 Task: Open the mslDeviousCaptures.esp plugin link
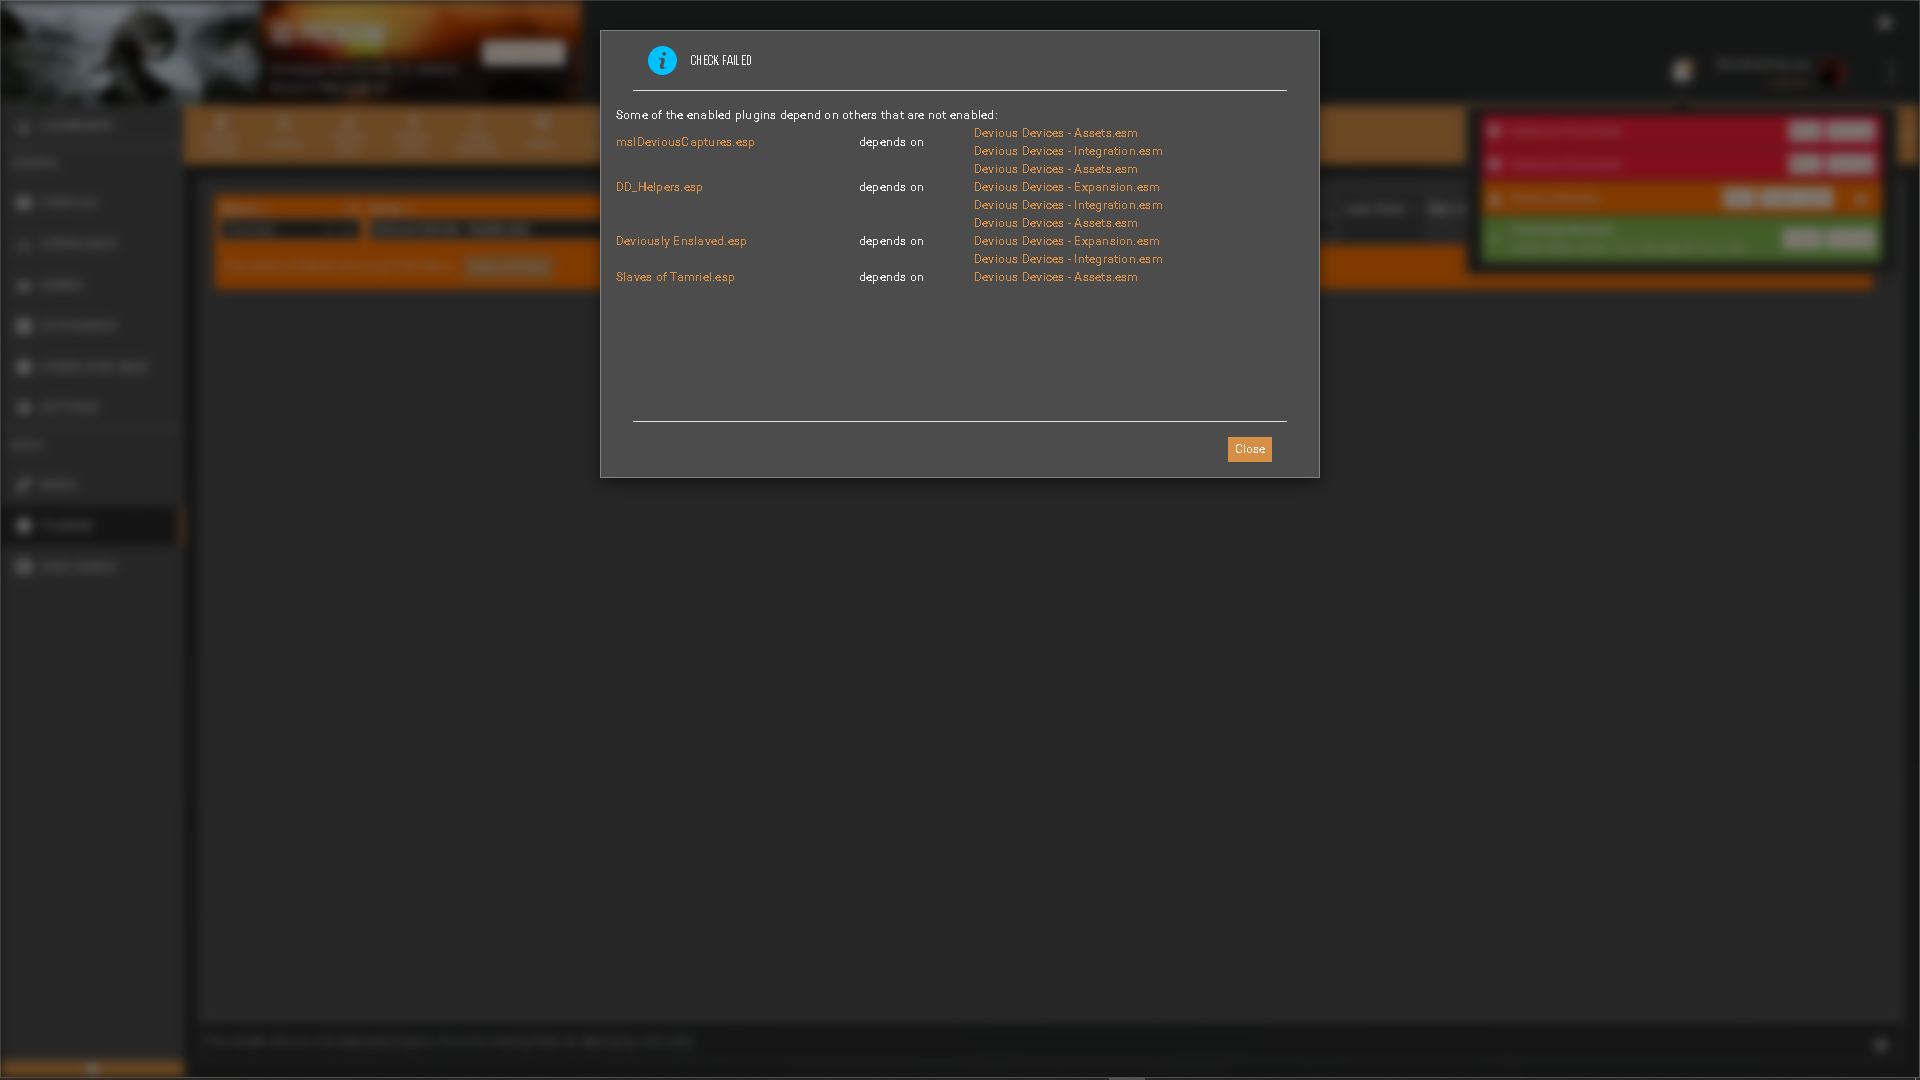(685, 142)
